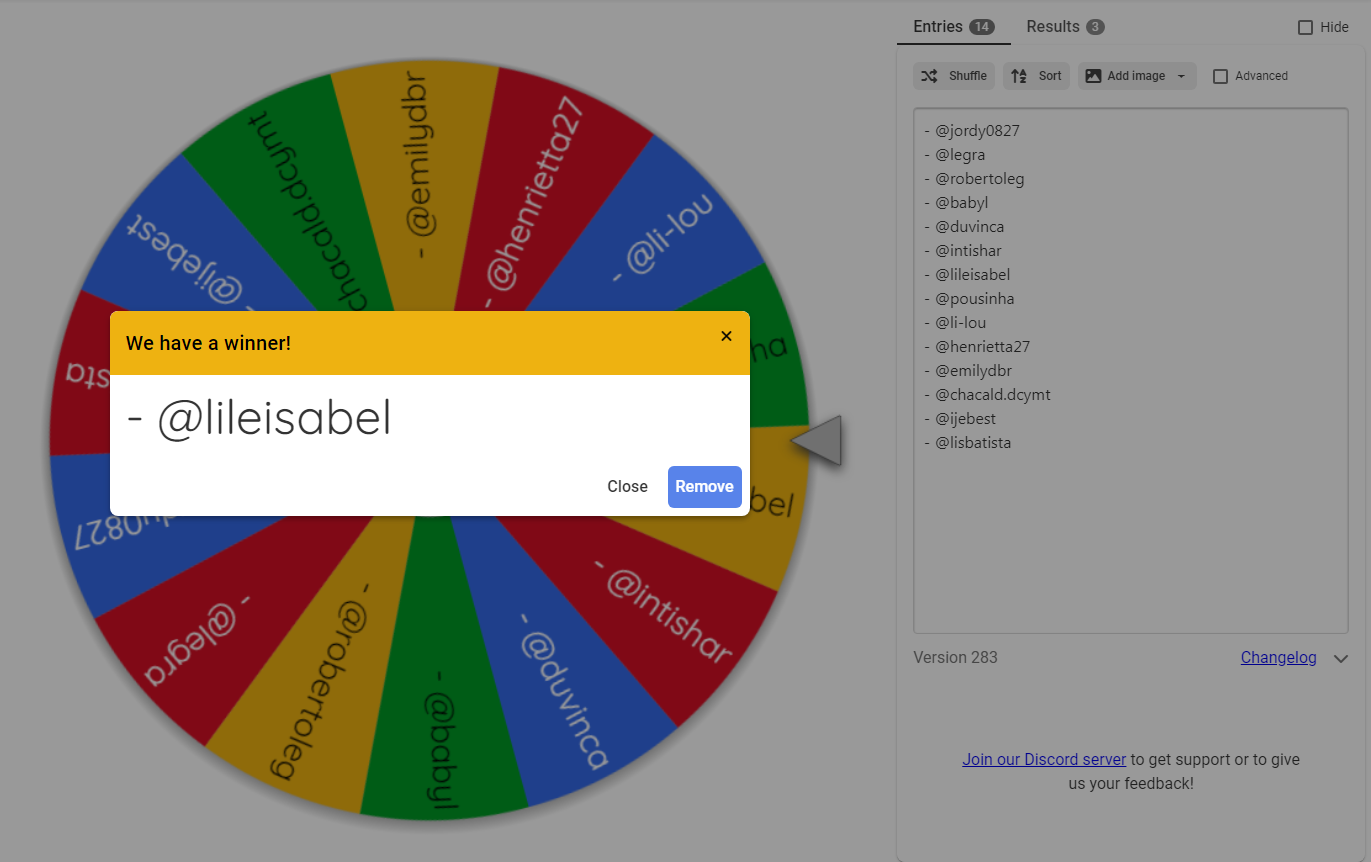Click the Entries count badge 14
This screenshot has height=862, width=1371.
click(x=982, y=27)
